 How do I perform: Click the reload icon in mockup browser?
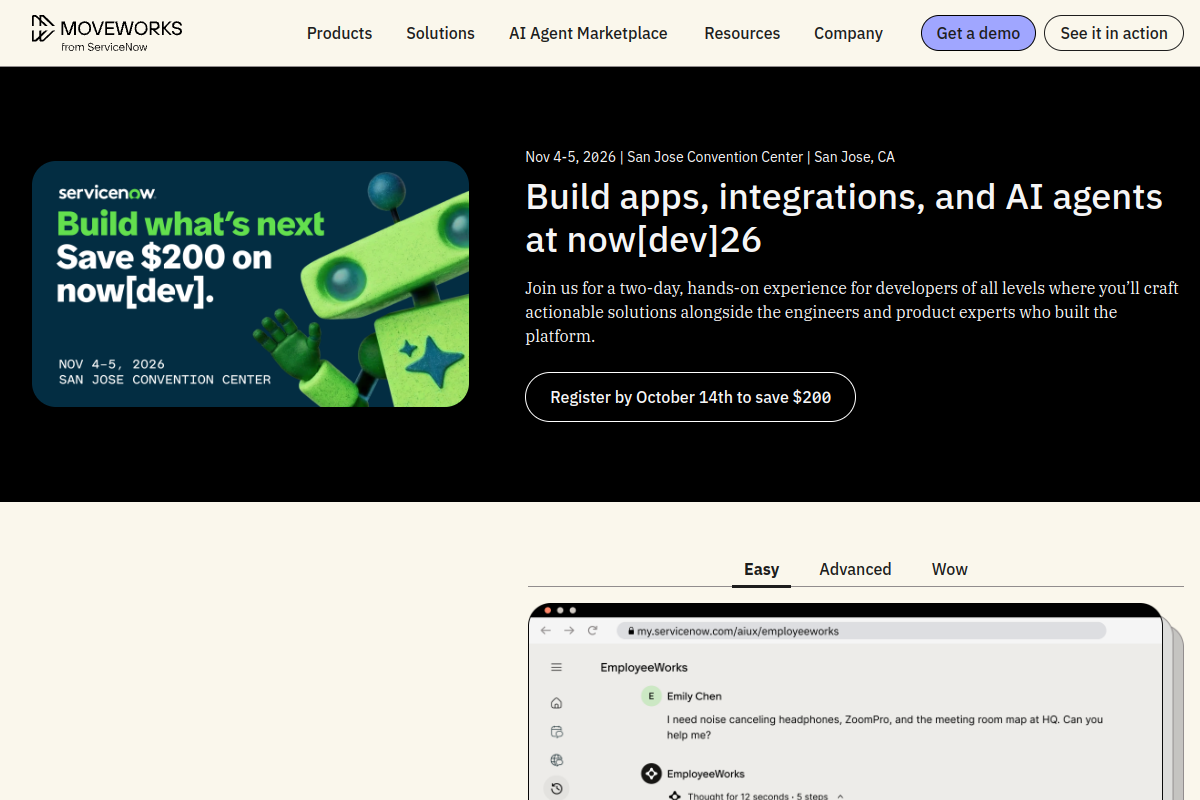tap(592, 631)
